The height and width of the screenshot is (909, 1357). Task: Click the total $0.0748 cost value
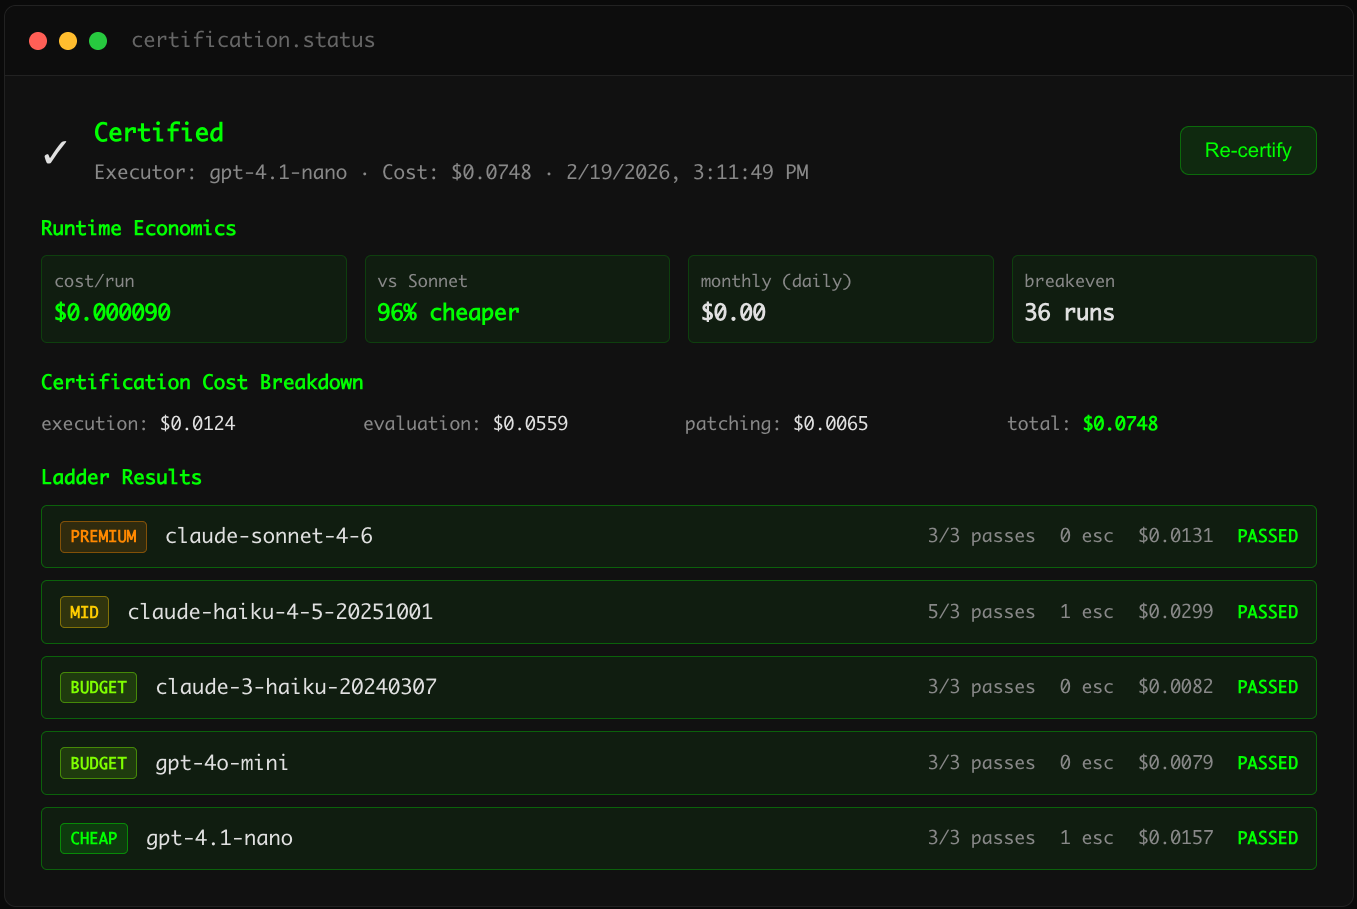(1120, 424)
